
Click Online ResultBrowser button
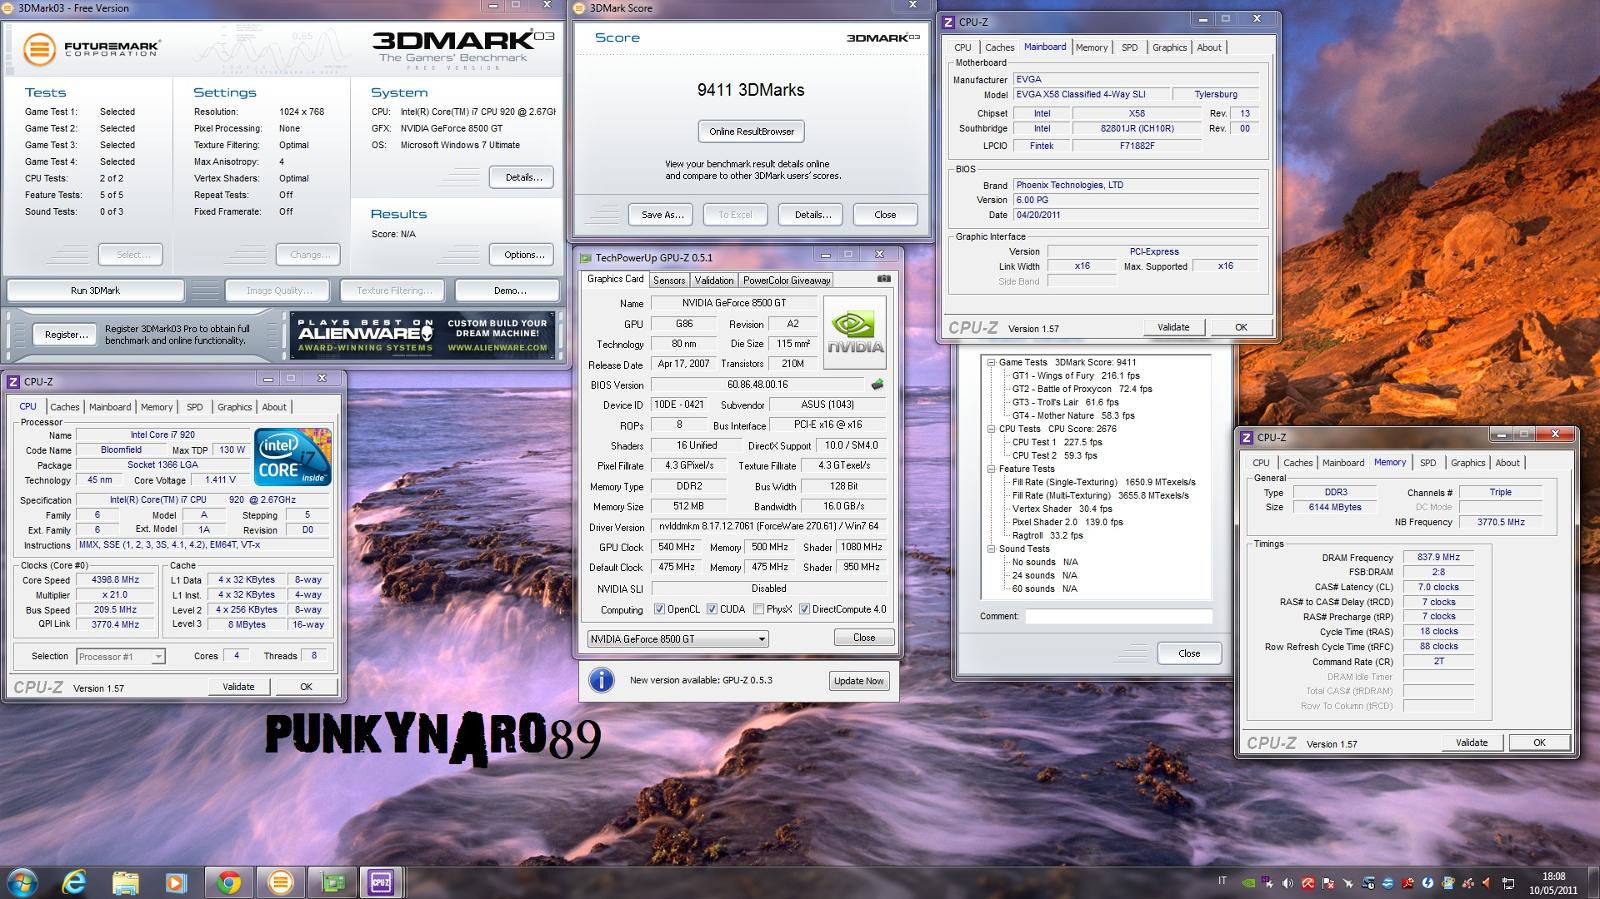click(x=752, y=131)
